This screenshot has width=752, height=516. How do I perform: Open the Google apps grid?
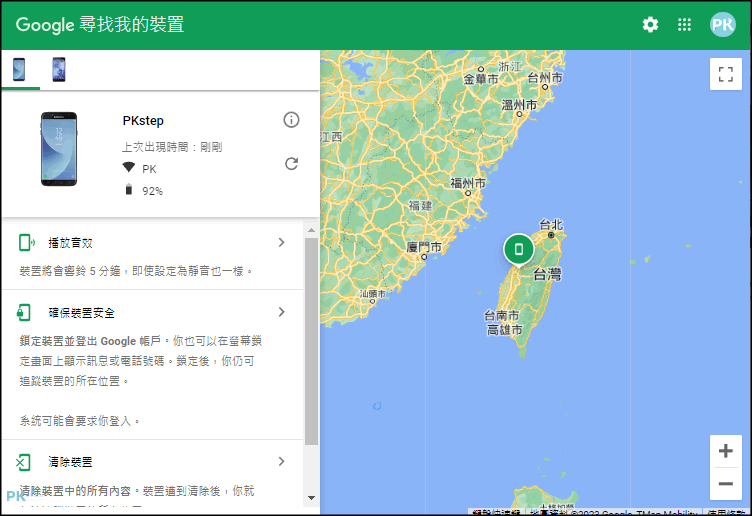click(684, 24)
